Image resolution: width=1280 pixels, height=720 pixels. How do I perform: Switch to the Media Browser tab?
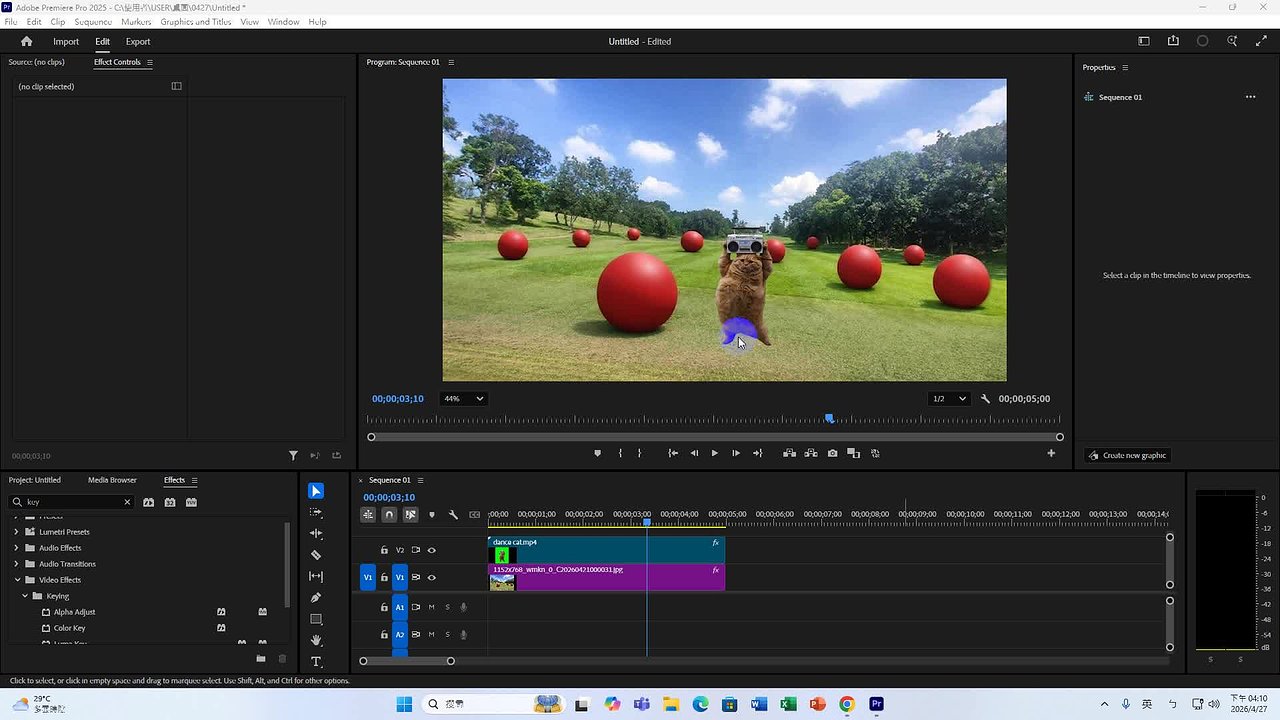click(x=112, y=480)
